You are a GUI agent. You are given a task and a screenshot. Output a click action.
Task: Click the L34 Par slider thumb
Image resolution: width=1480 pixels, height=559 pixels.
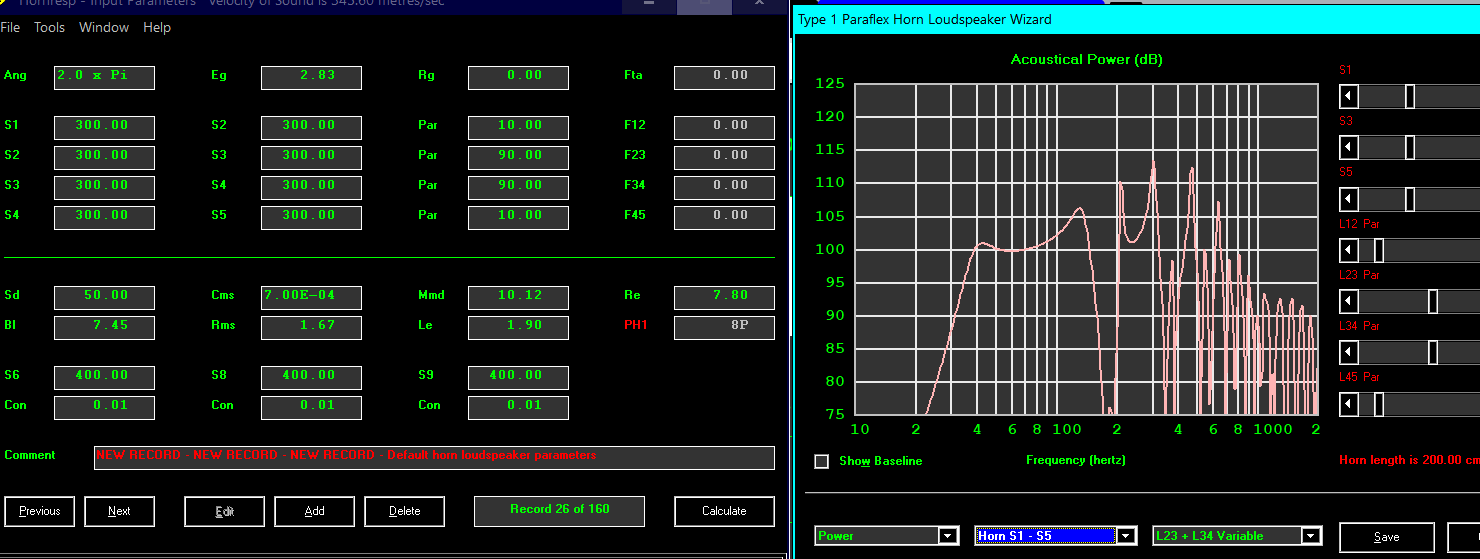pyautogui.click(x=1433, y=353)
